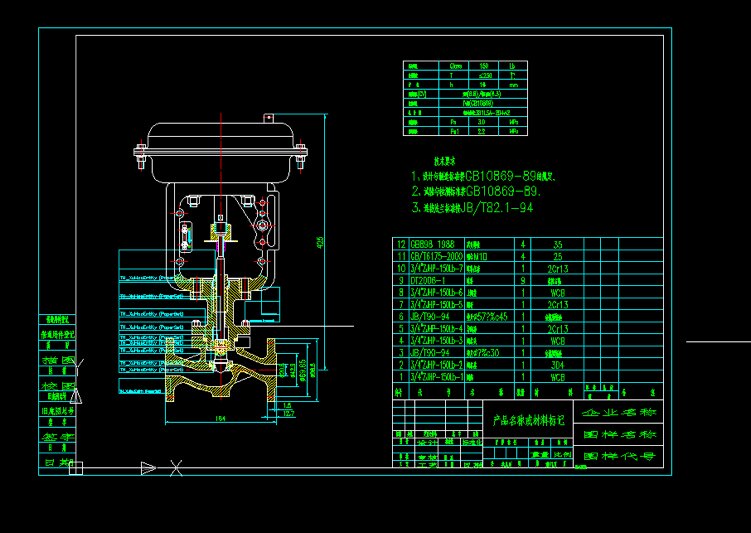Select the 图样代号 title block cell
Viewport: 751px width, 533px height.
coord(618,456)
